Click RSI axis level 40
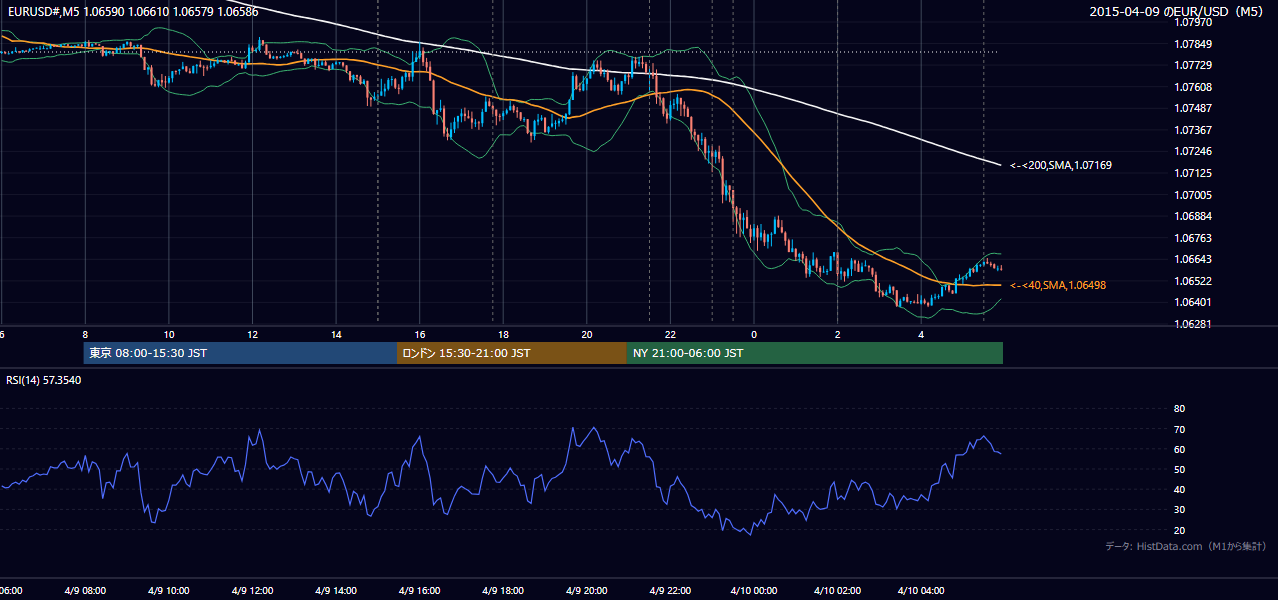Screen dimensions: 1278x600 [1179, 489]
